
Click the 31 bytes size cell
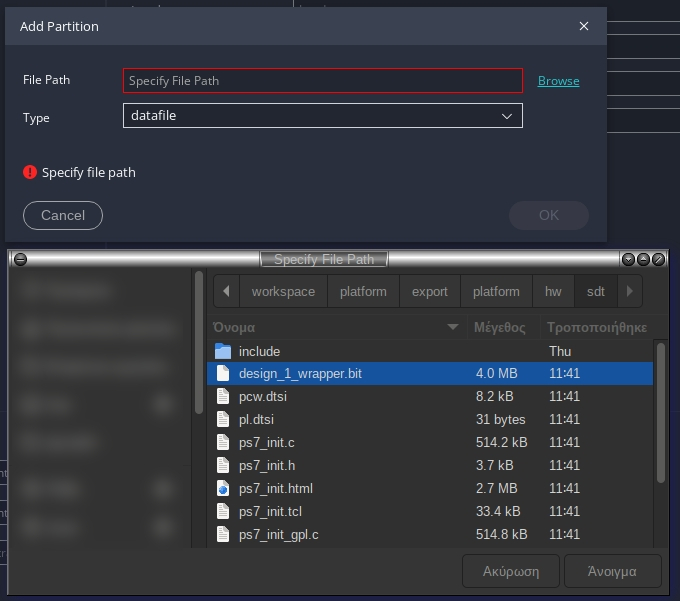(x=500, y=419)
